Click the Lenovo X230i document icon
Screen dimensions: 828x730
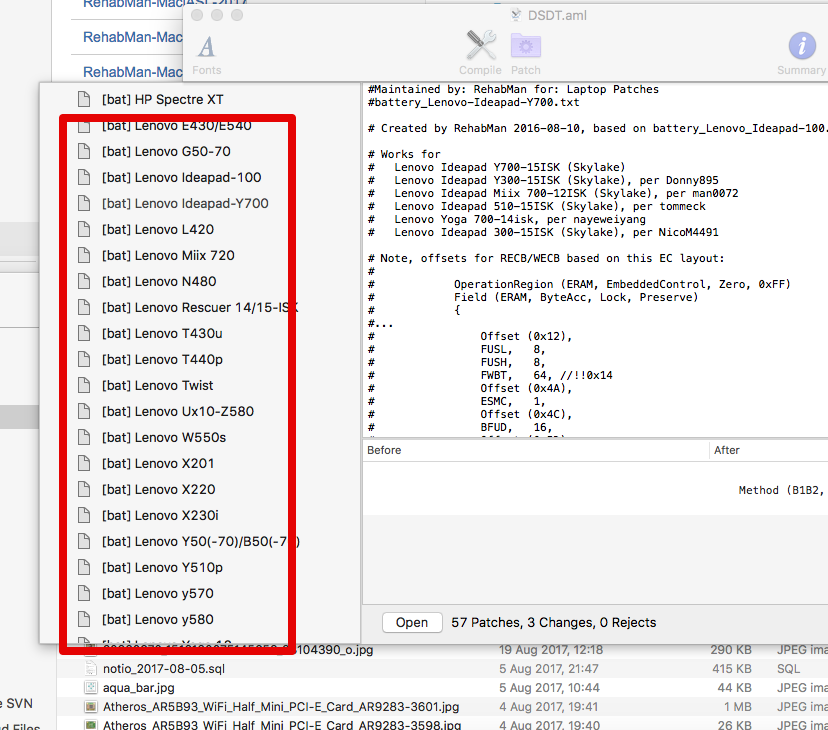click(x=83, y=516)
